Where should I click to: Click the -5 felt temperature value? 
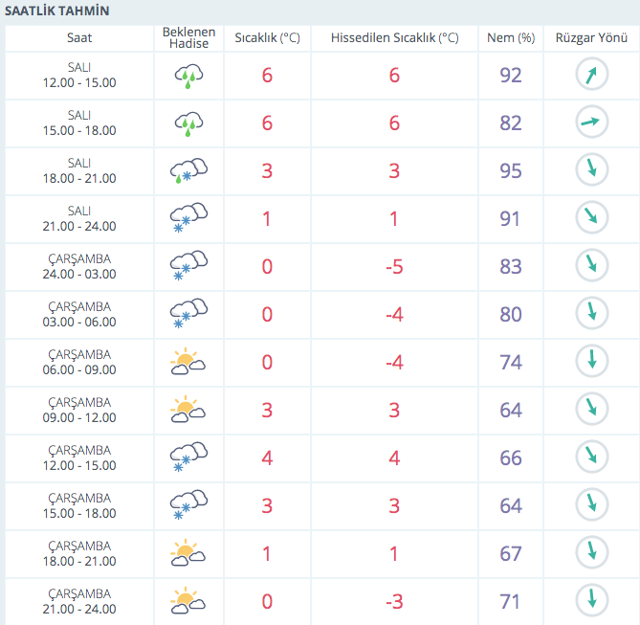394,267
